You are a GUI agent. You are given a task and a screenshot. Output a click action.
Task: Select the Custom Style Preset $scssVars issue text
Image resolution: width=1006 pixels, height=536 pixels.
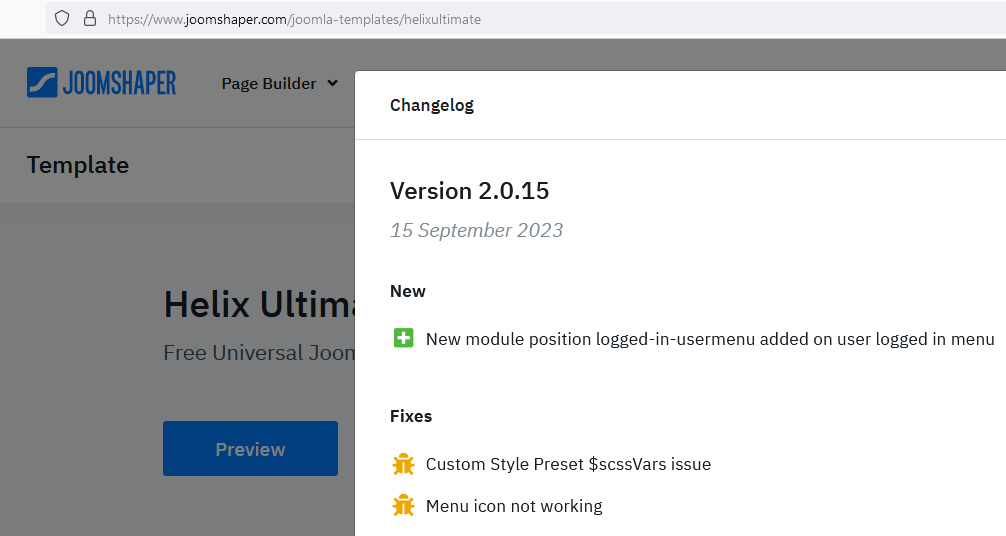[568, 464]
